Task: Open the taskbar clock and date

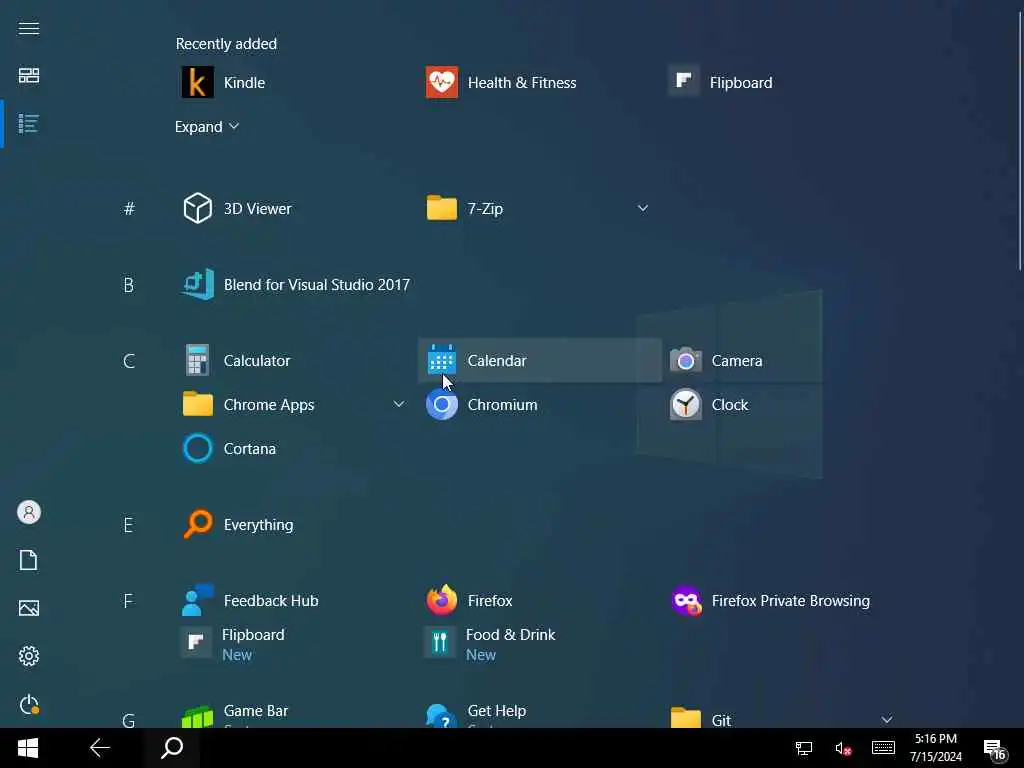Action: 936,748
